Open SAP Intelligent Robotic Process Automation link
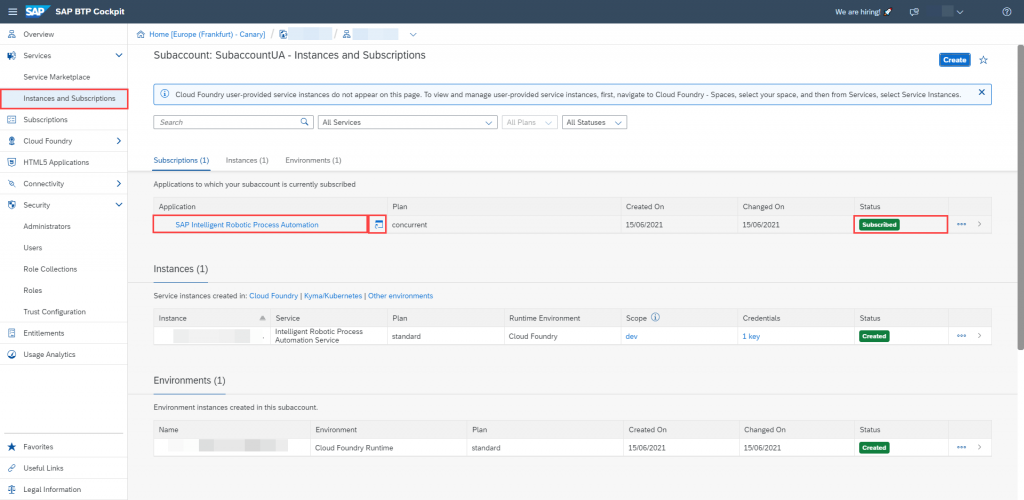 tap(247, 225)
